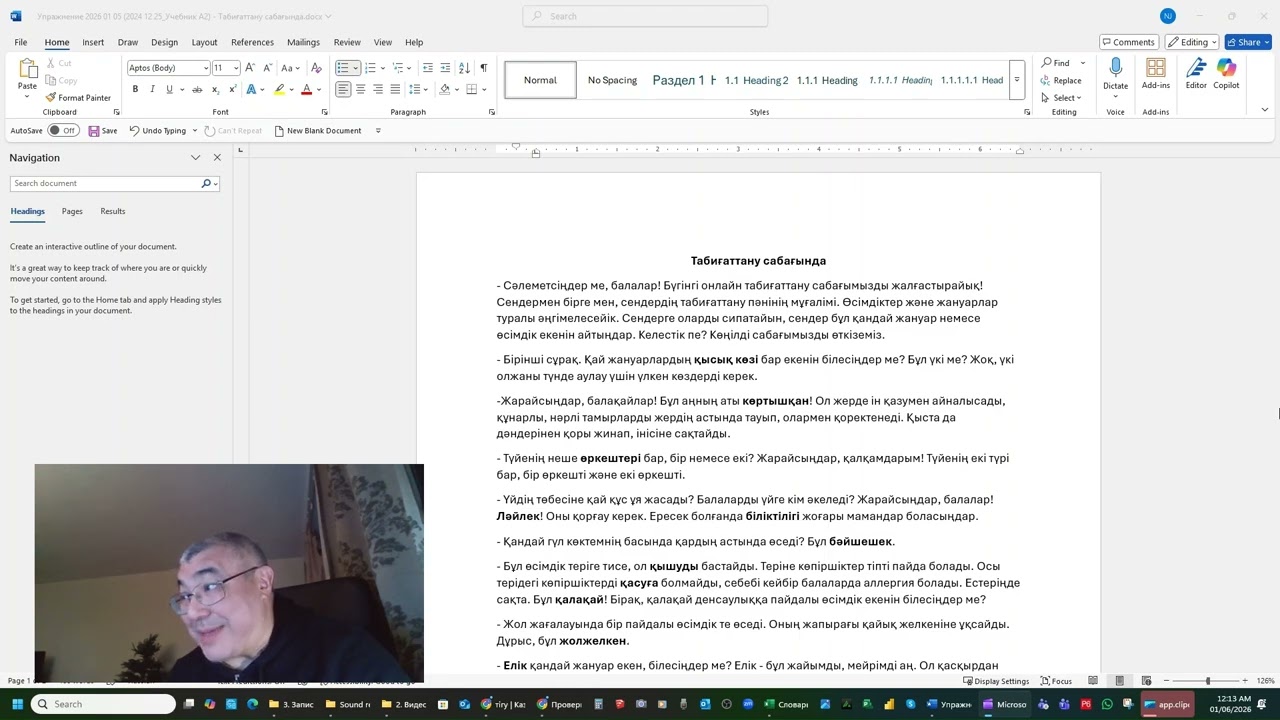
Task: Open the Dictate microphone tool
Action: (x=1115, y=74)
